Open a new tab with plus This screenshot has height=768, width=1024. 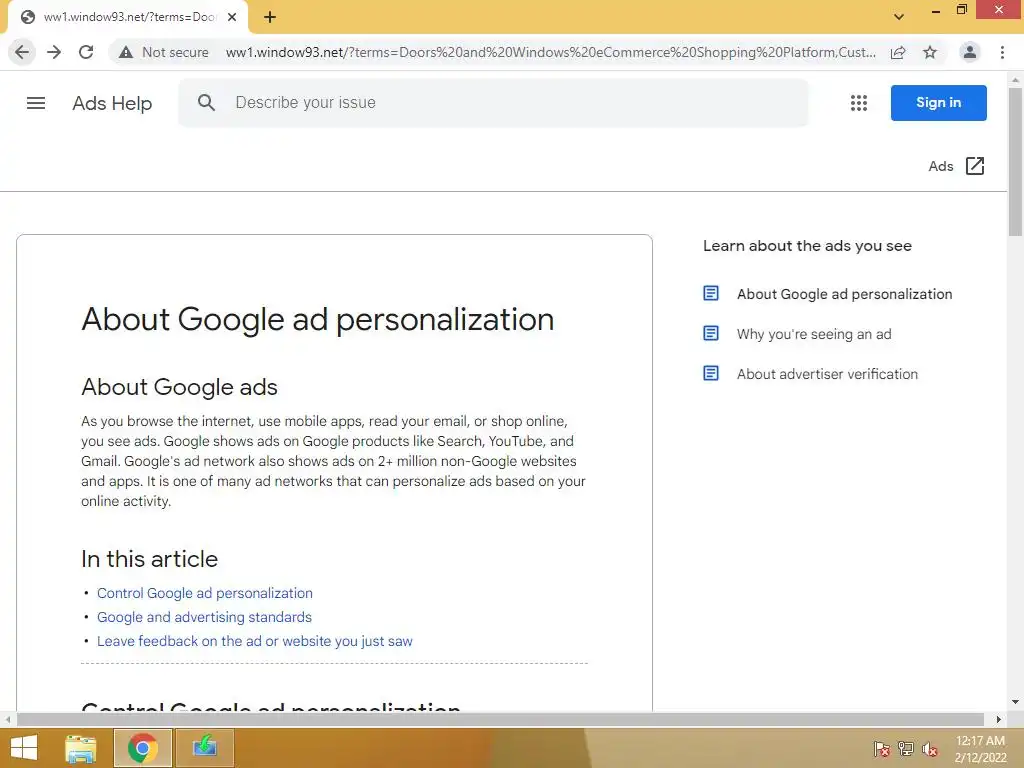(270, 17)
